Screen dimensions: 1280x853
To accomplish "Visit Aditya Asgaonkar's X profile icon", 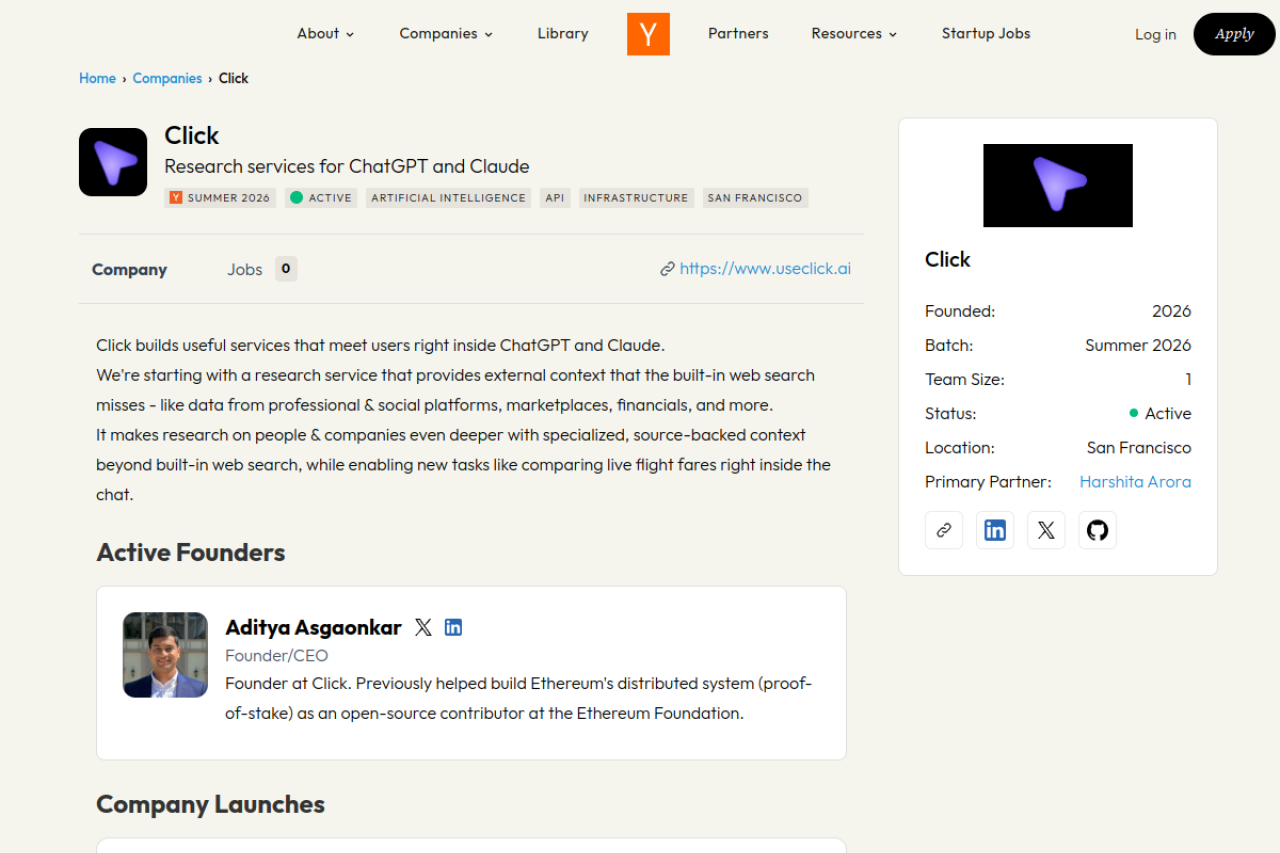I will (423, 627).
